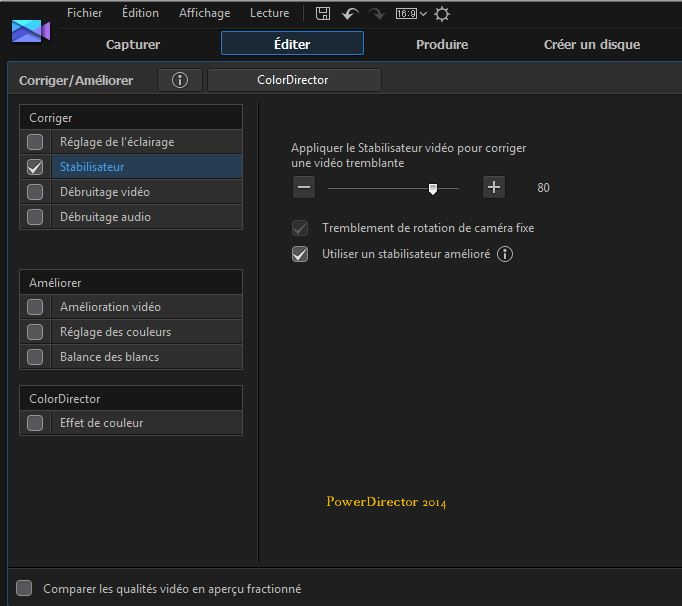This screenshot has width=682, height=606.
Task: Click the undo arrow icon
Action: click(x=350, y=14)
